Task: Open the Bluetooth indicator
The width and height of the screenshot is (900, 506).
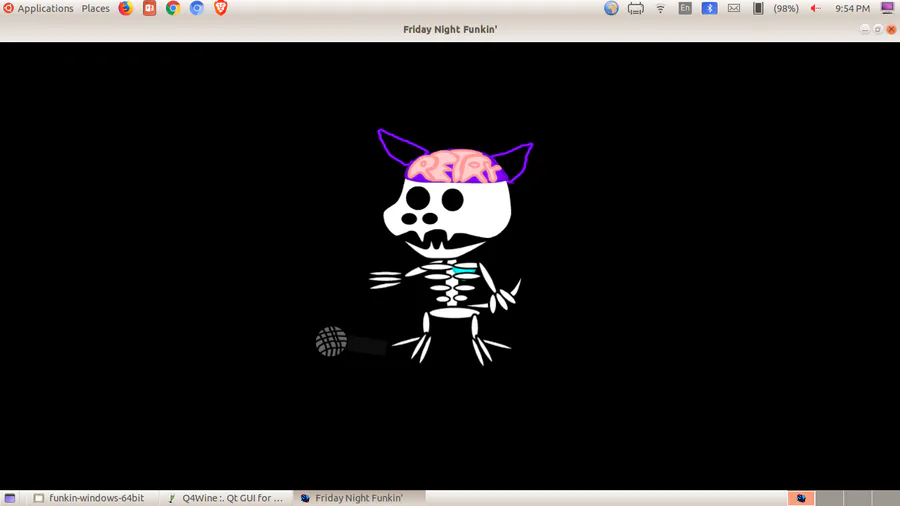Action: (x=709, y=8)
